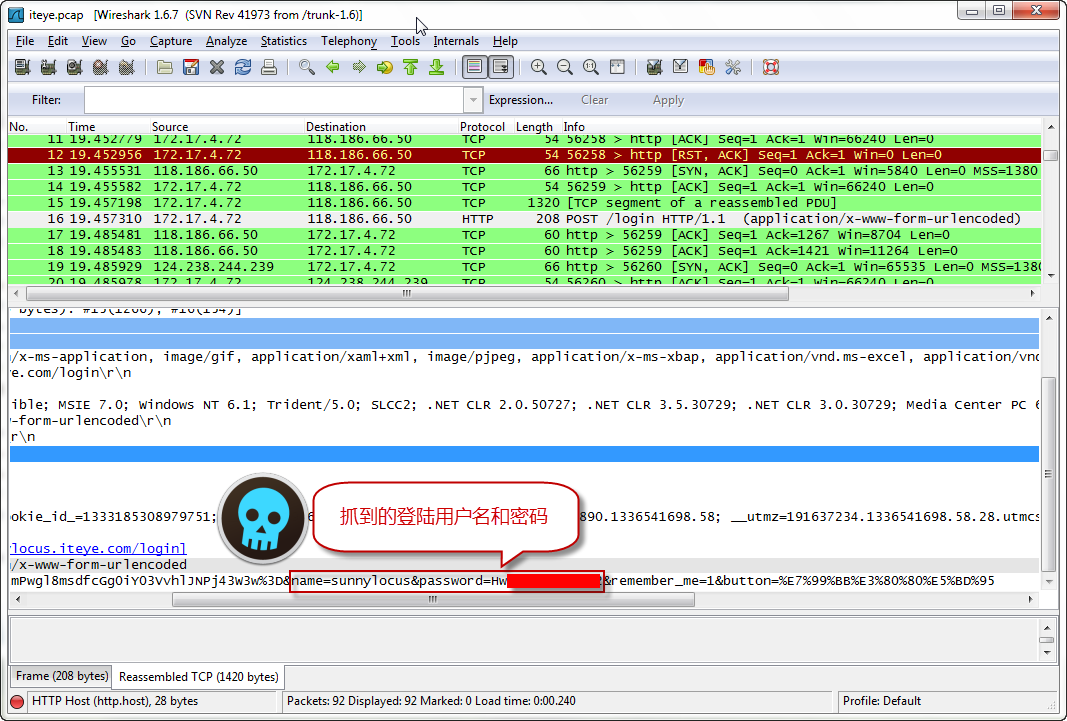Jump to last packet icon
This screenshot has height=721, width=1067.
tap(437, 67)
